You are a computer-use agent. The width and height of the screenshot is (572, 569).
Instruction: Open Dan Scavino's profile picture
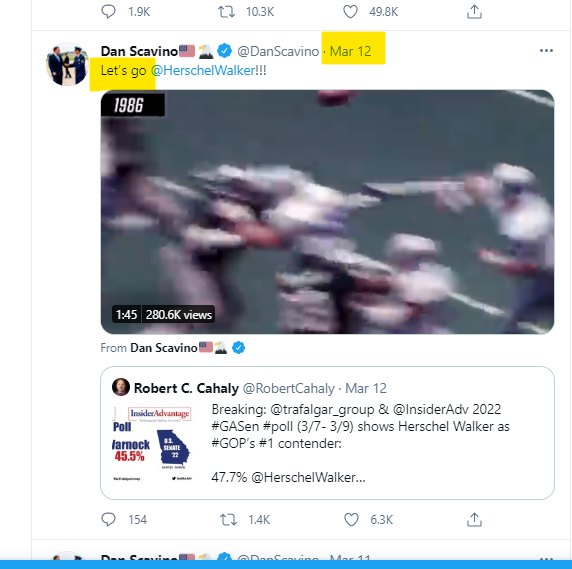click(68, 64)
